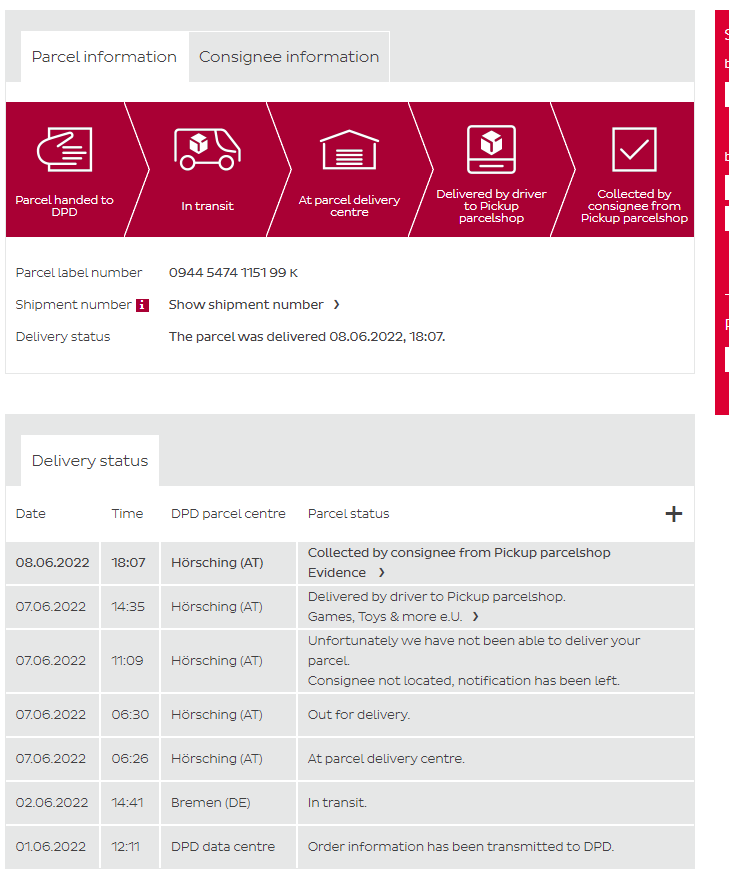Expand delivery status details with plus icon

674,514
